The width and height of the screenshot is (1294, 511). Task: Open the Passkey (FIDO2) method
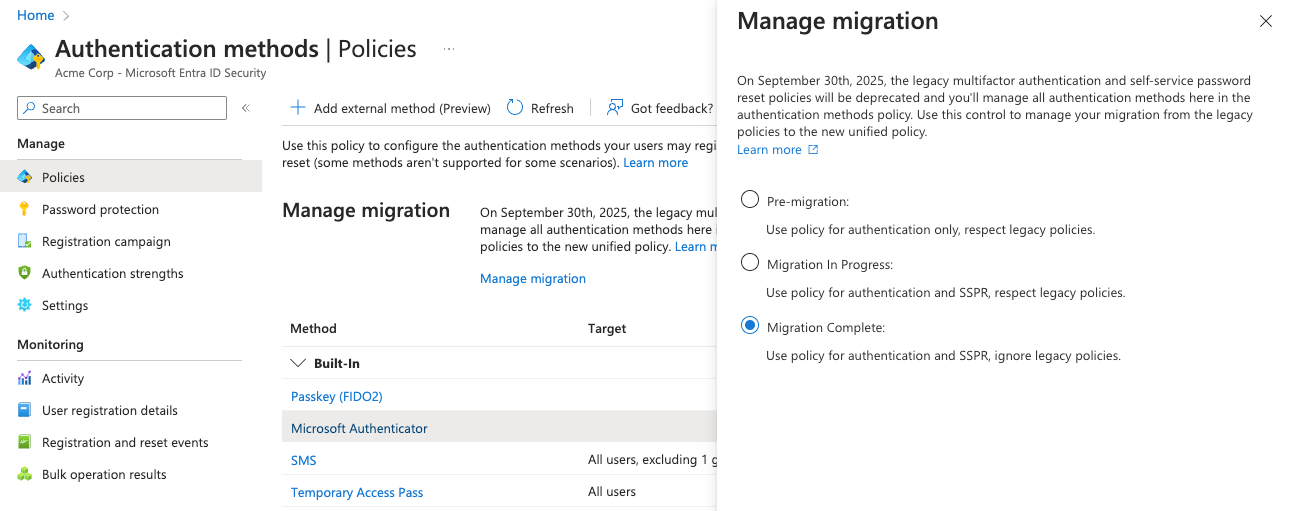click(337, 396)
